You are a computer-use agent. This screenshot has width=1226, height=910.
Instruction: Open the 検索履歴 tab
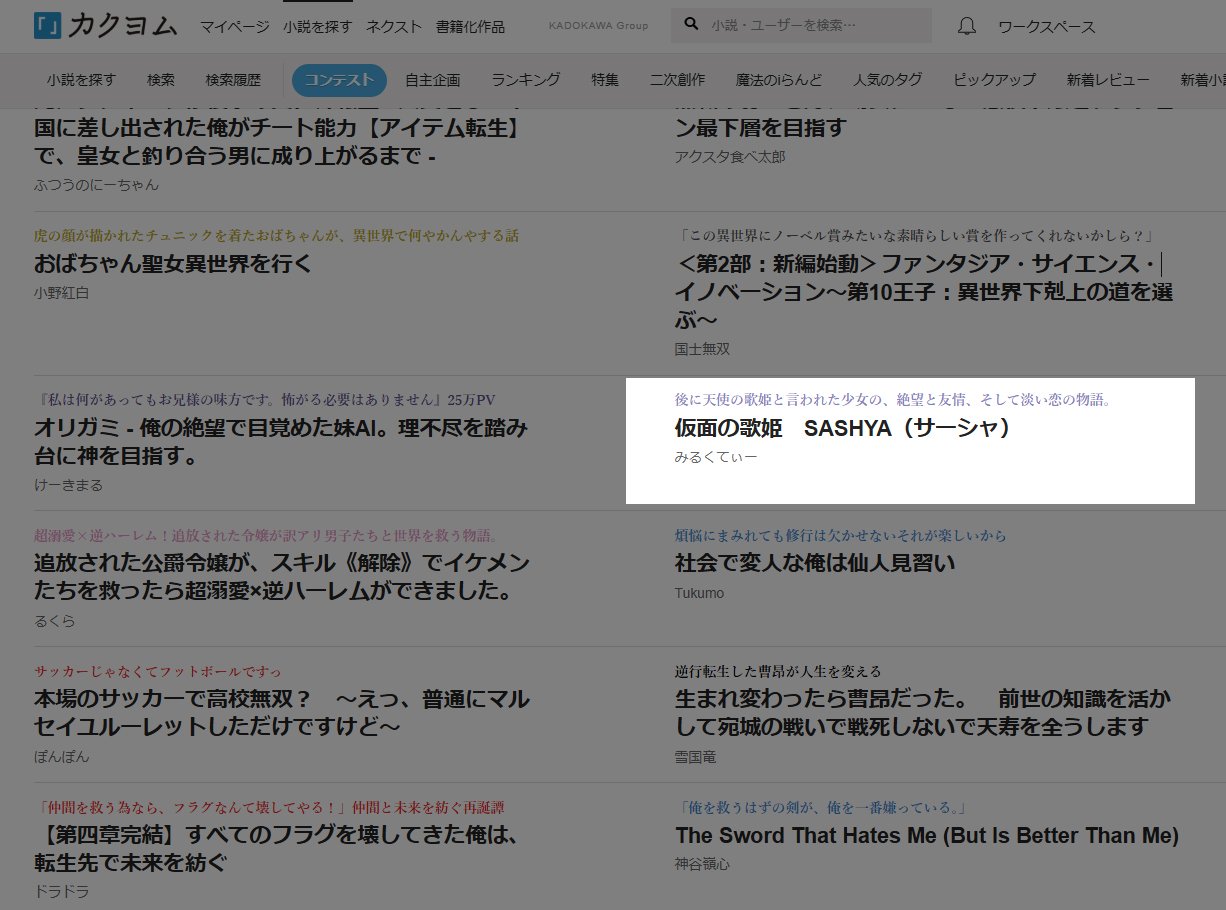(x=233, y=80)
